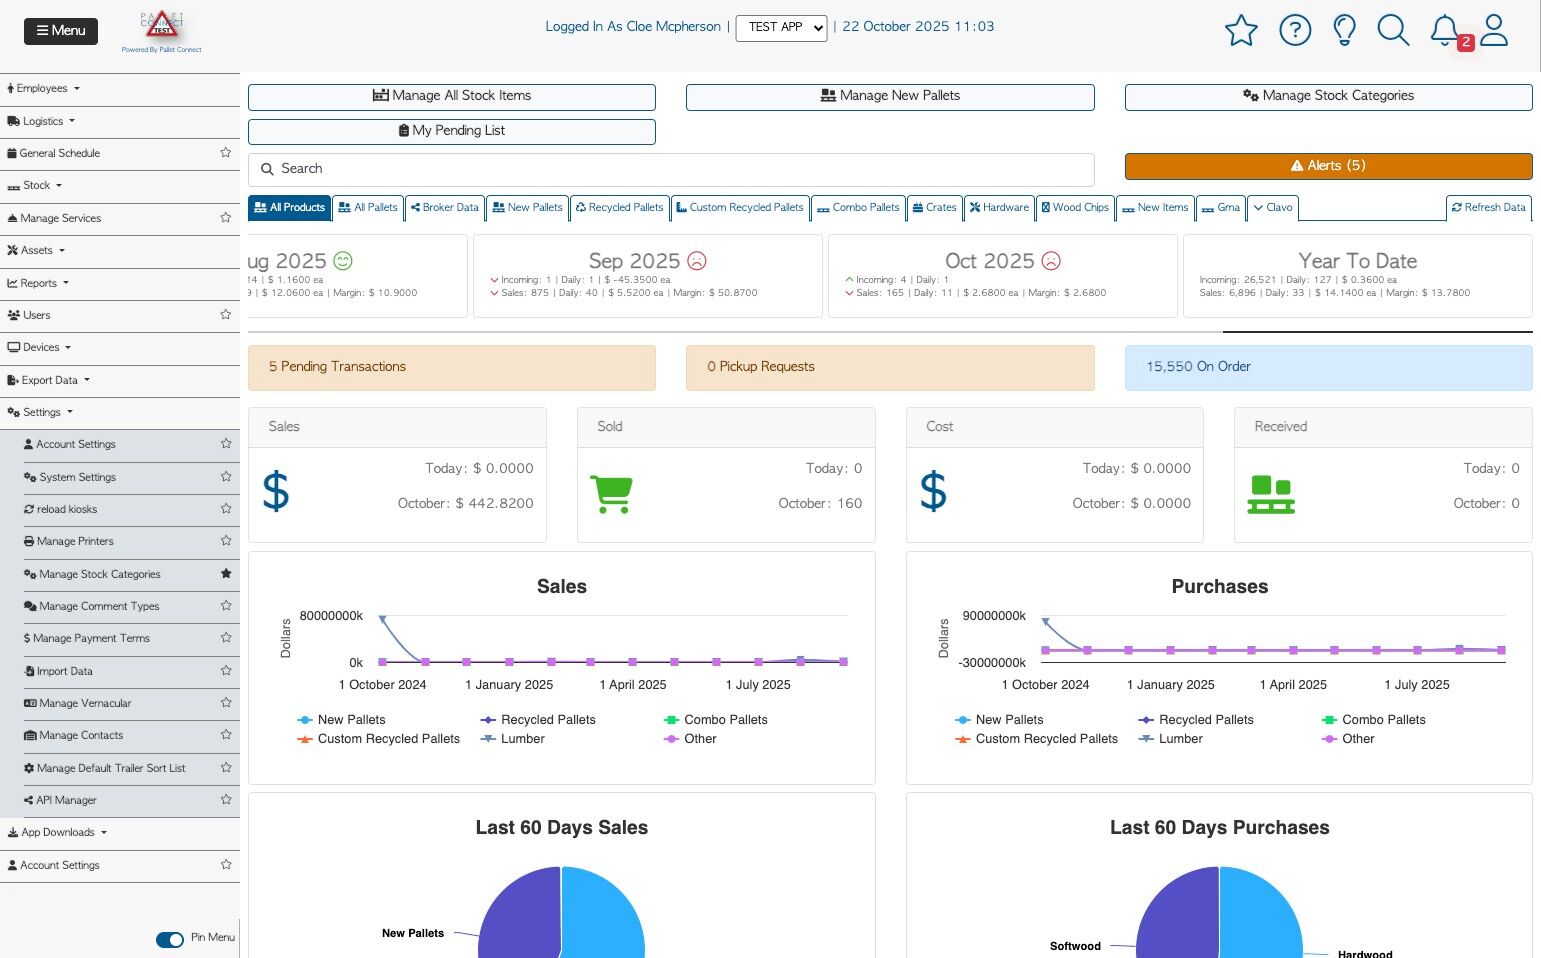
Task: Open the TEST APP dropdown
Action: tap(781, 27)
